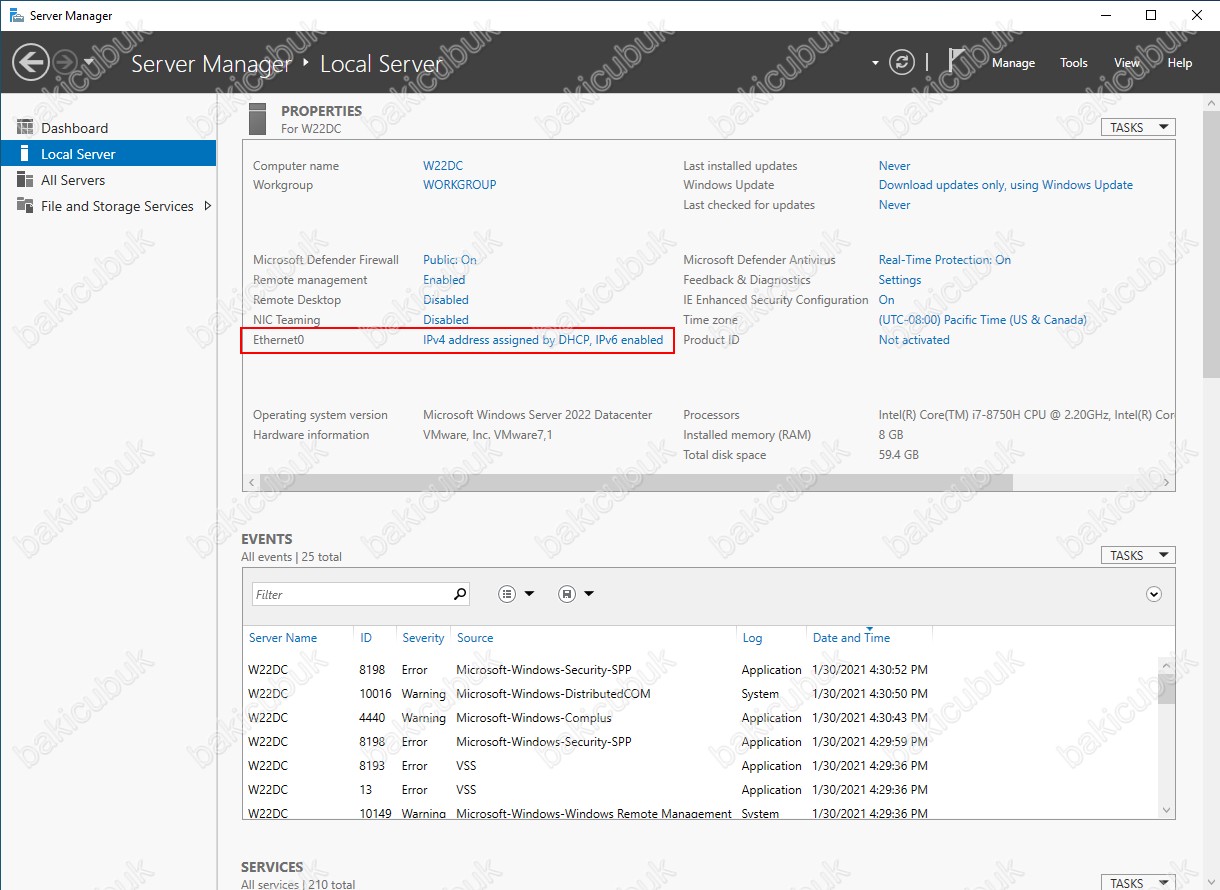Open the View menu

1127,63
